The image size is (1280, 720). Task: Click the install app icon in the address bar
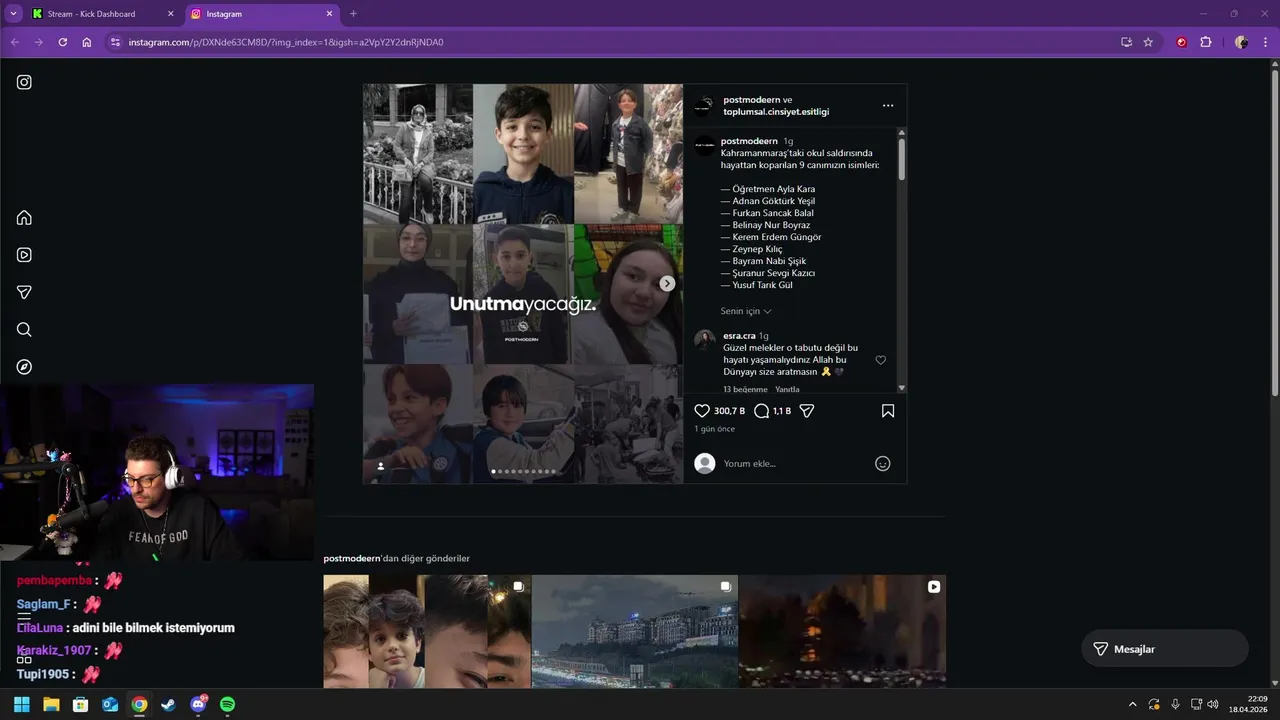[x=1126, y=42]
